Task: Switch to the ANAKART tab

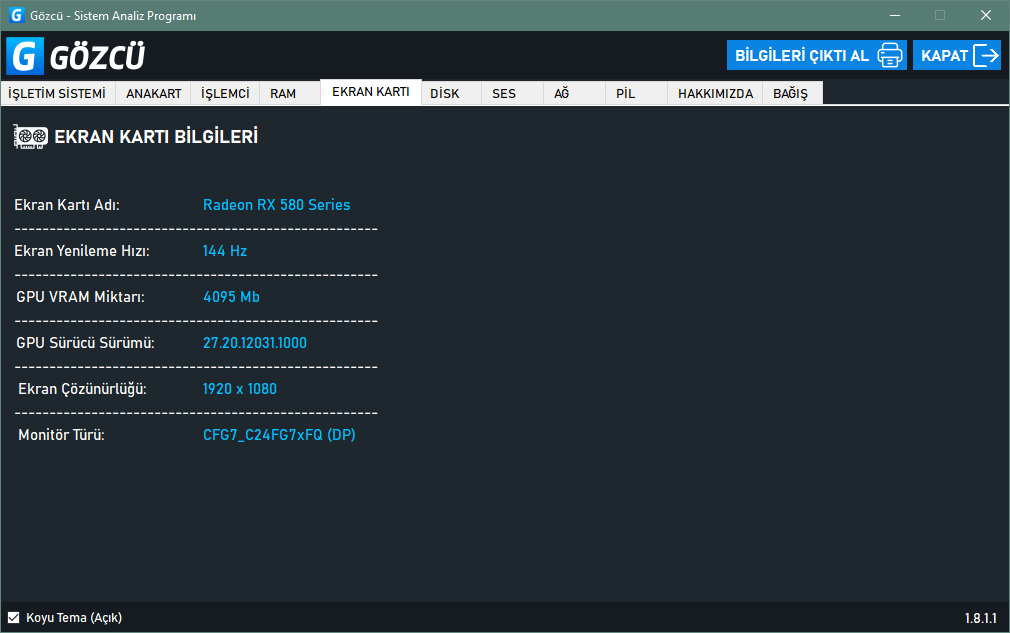Action: [153, 93]
